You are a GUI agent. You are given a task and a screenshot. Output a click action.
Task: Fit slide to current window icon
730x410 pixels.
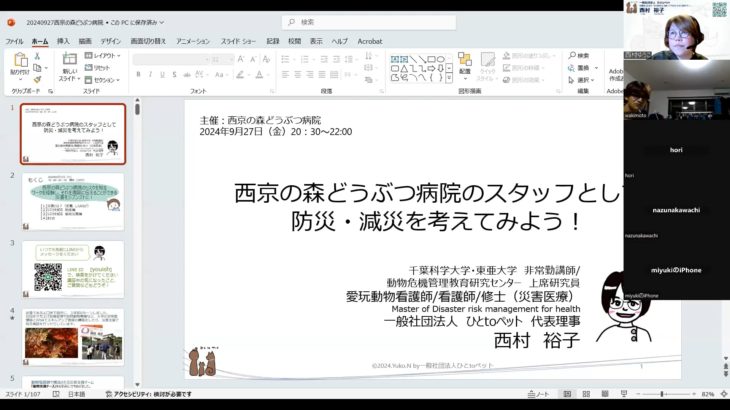click(724, 394)
